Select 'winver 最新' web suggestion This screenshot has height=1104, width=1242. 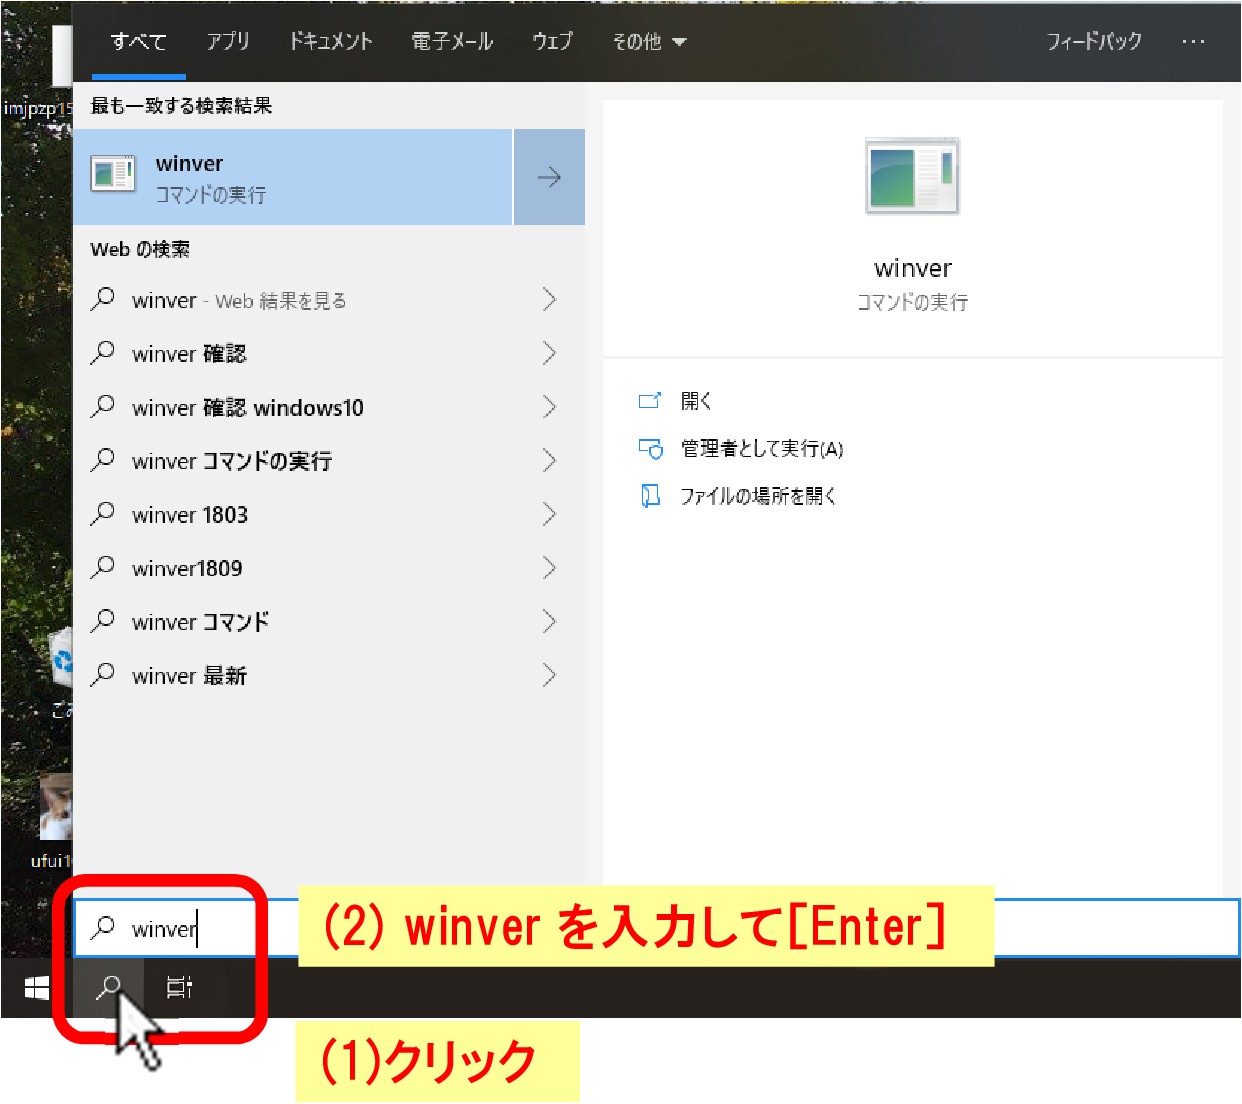[329, 676]
